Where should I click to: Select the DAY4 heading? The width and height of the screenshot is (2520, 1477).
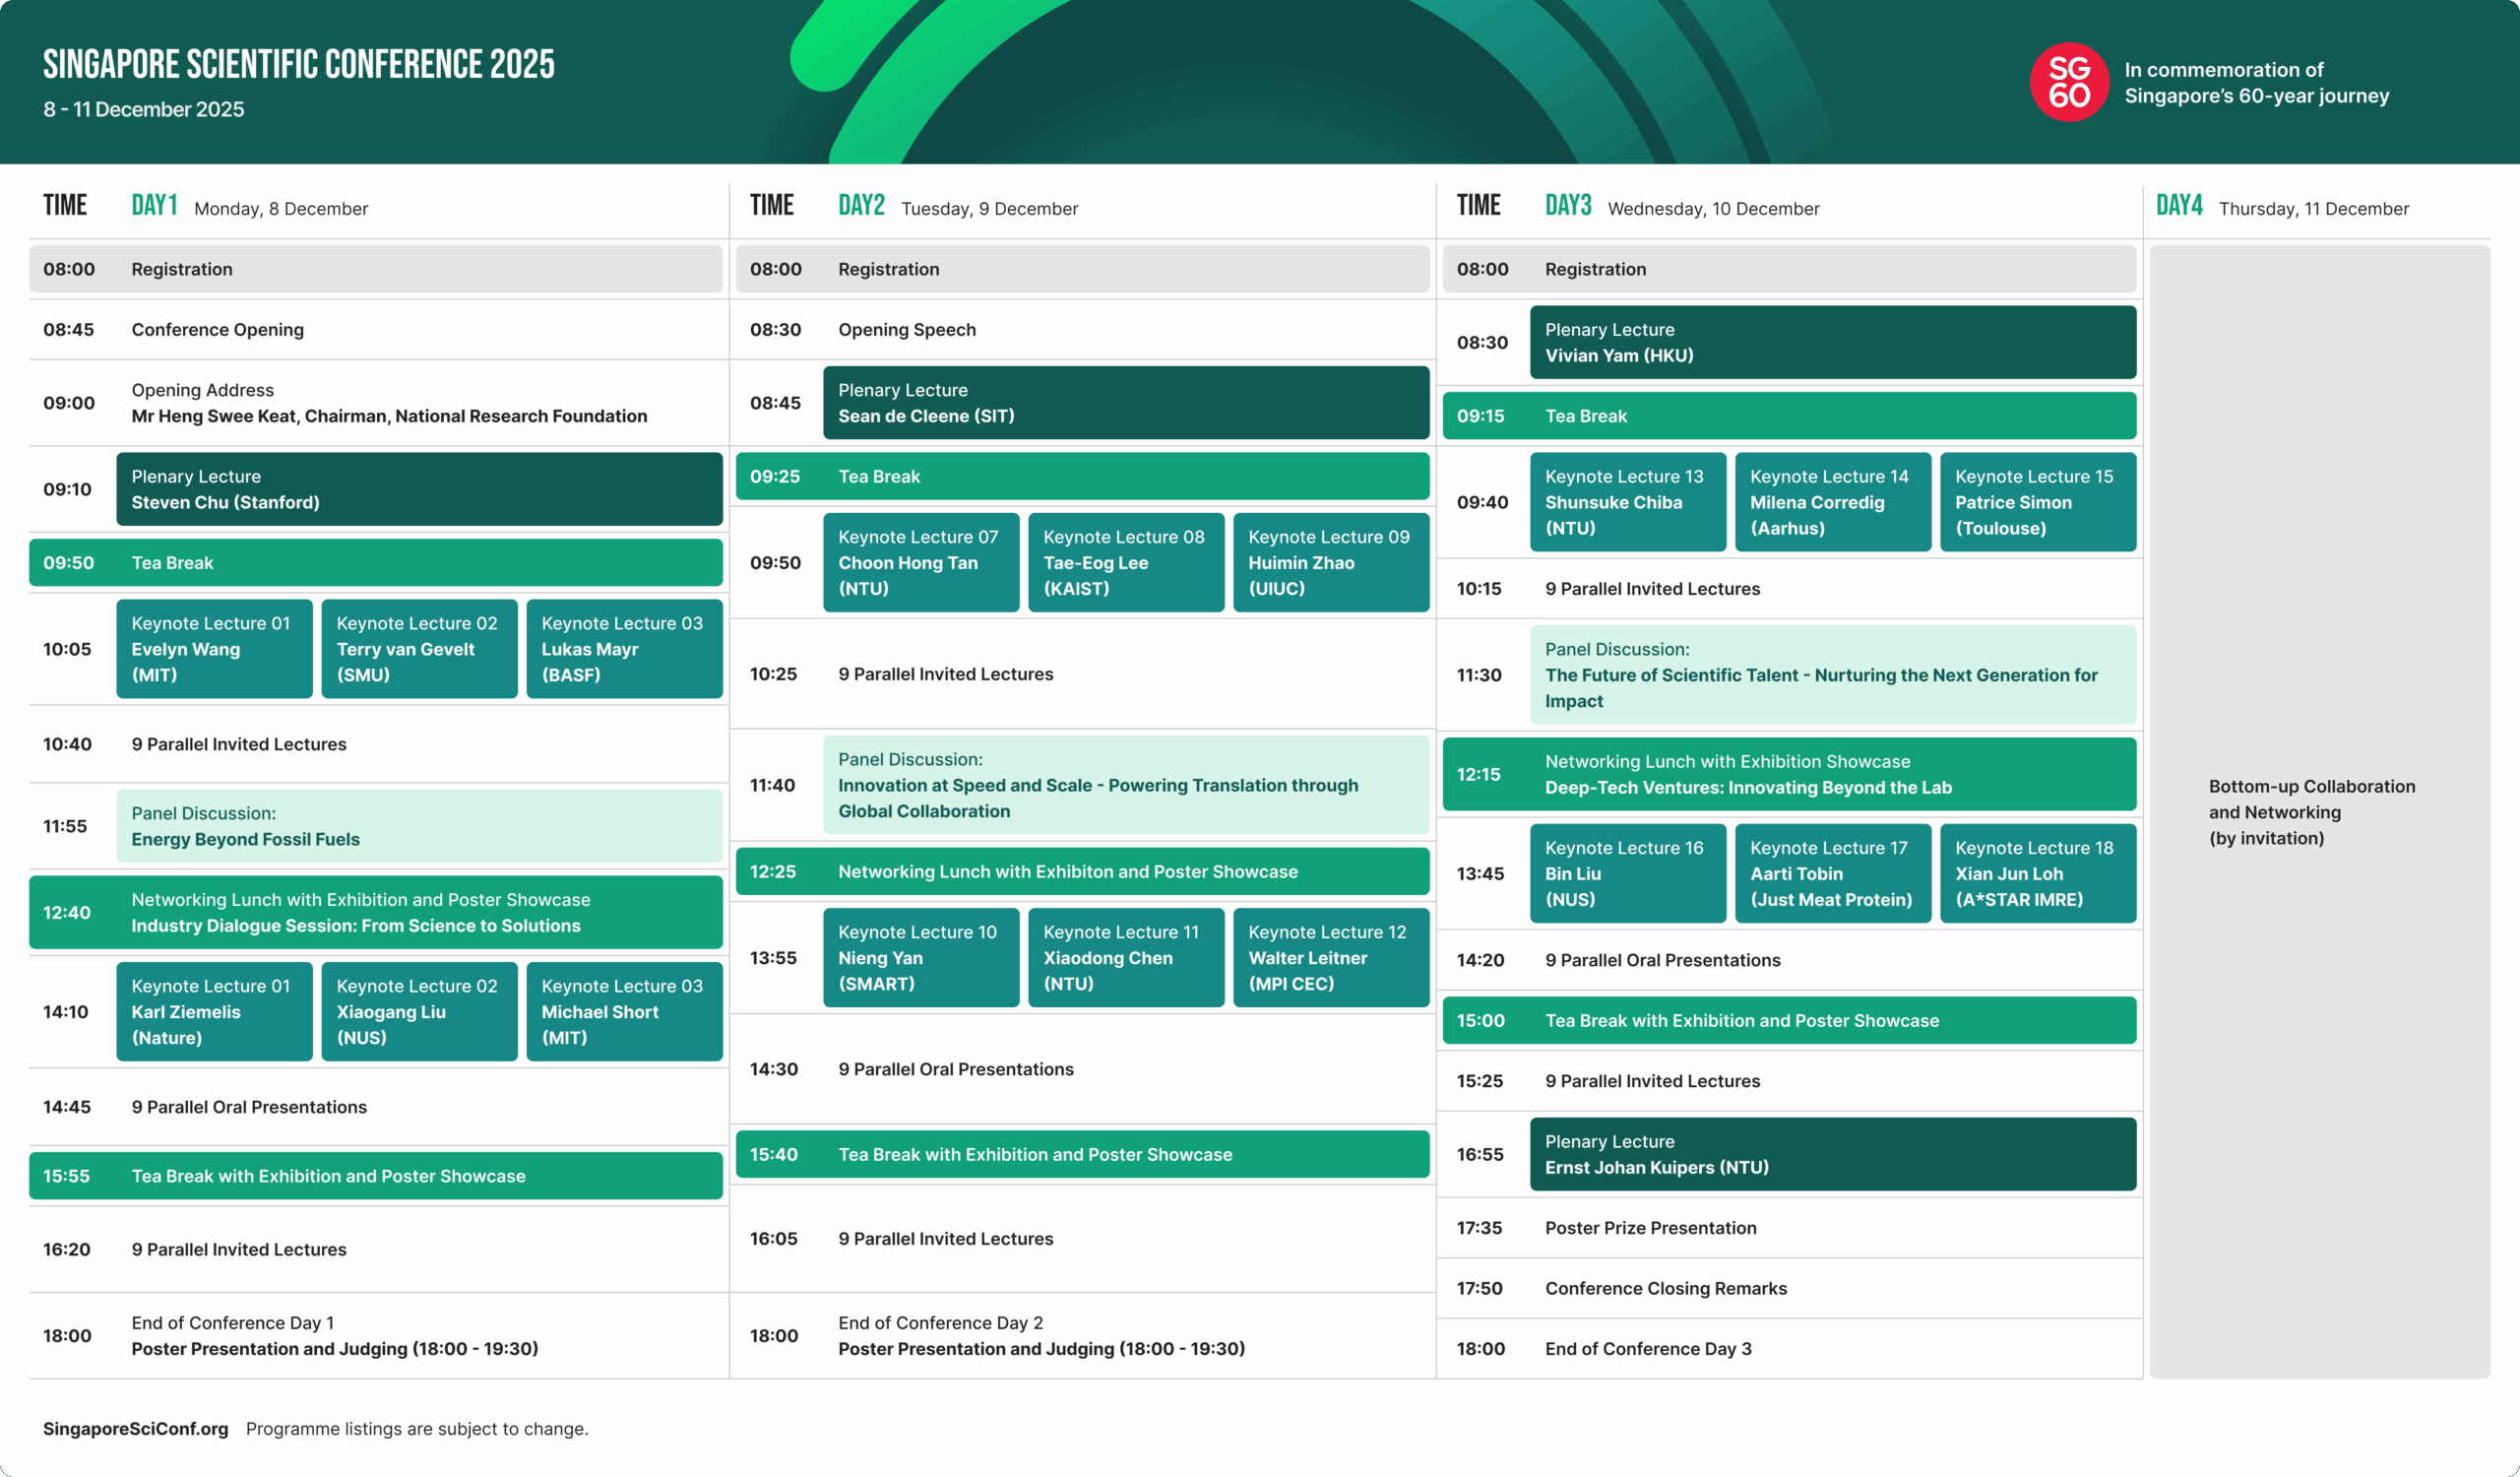click(x=2178, y=206)
